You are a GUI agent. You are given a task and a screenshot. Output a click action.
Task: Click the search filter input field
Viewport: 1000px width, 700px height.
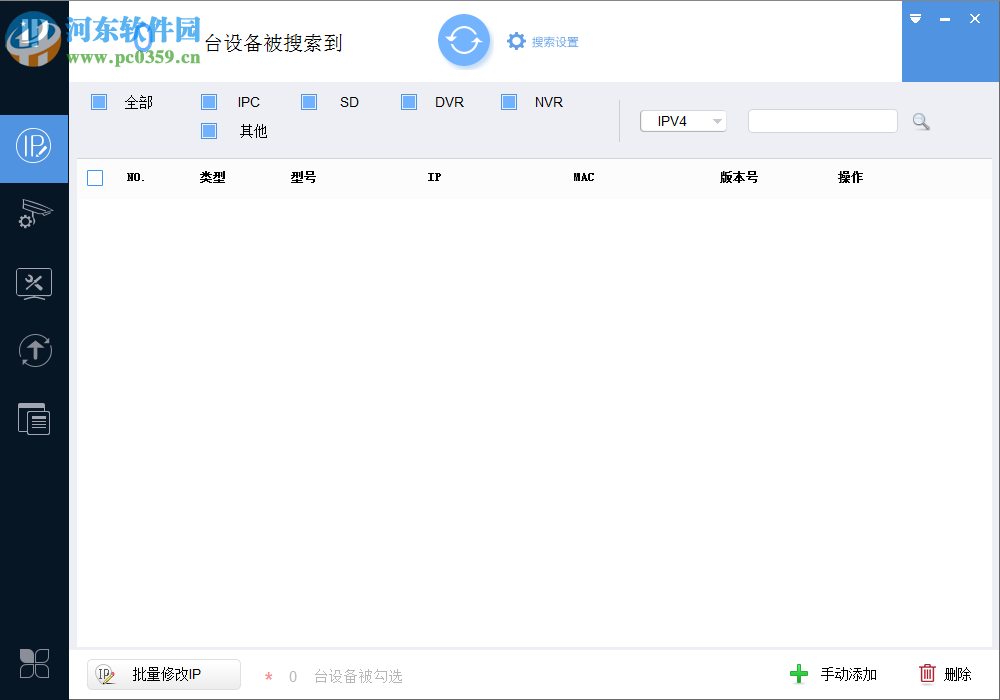pos(822,120)
